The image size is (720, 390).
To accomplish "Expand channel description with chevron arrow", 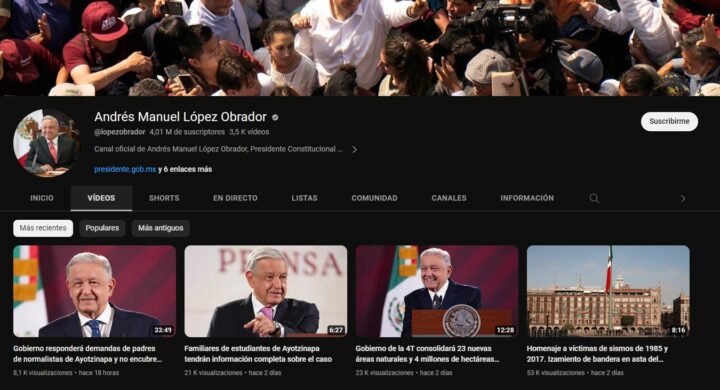I will coord(354,149).
